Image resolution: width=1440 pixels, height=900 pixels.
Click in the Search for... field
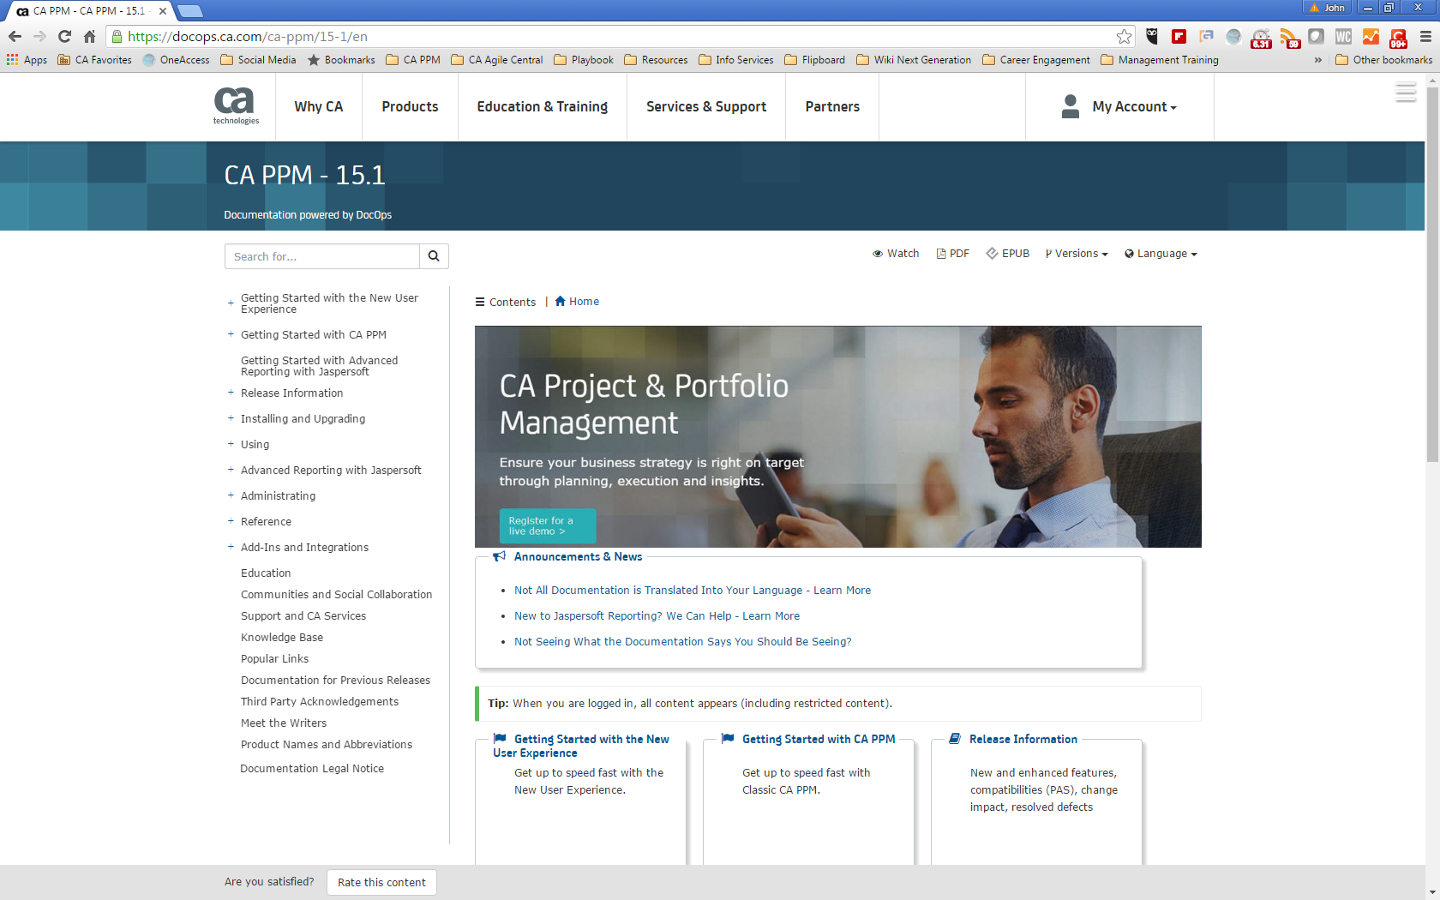click(x=322, y=256)
